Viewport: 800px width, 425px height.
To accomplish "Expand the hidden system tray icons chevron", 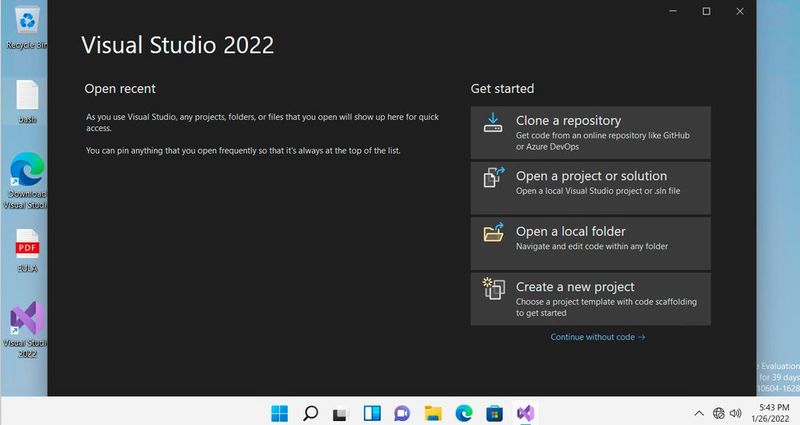I will pos(699,413).
